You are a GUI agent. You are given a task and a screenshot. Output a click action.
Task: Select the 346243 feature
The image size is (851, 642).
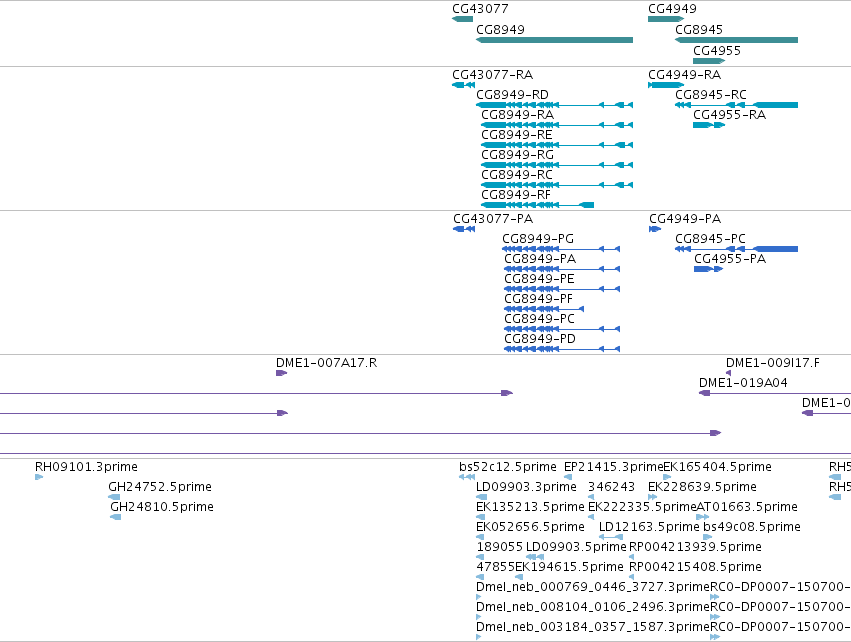[x=591, y=498]
